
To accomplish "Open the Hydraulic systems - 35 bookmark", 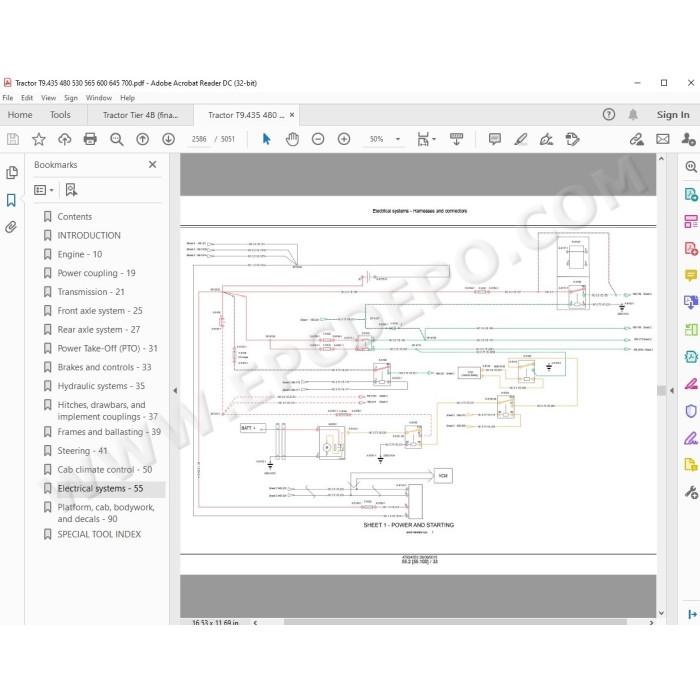I will pyautogui.click(x=101, y=386).
